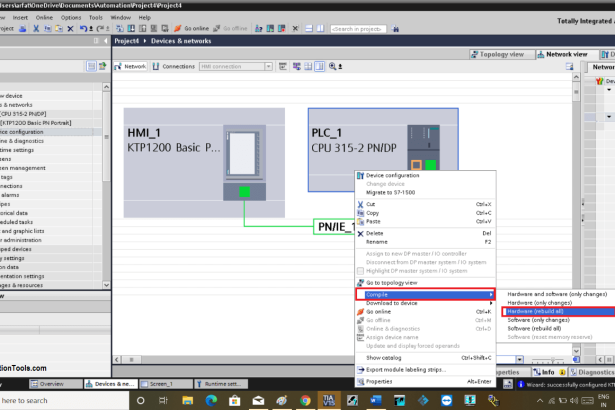
Task: Toggle the Connections mode button
Action: (174, 66)
